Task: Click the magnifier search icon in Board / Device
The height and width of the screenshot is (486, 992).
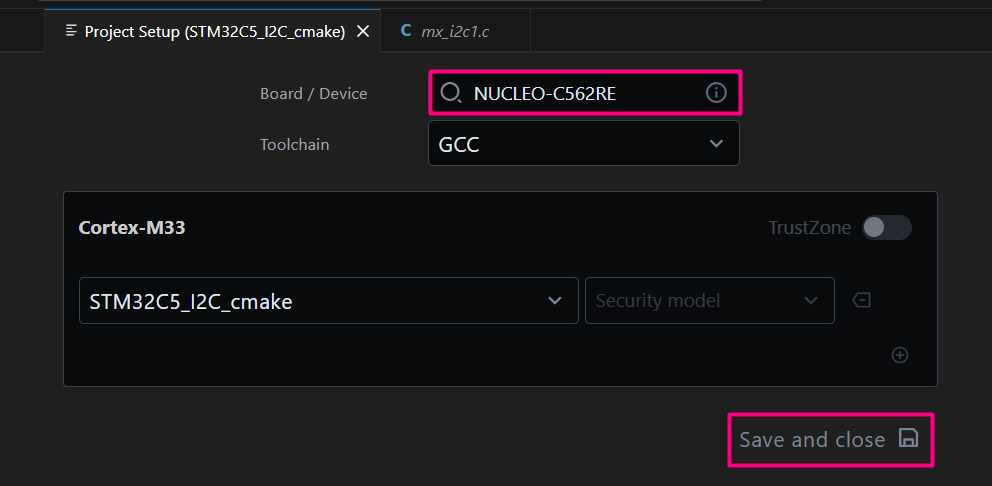Action: tap(450, 93)
